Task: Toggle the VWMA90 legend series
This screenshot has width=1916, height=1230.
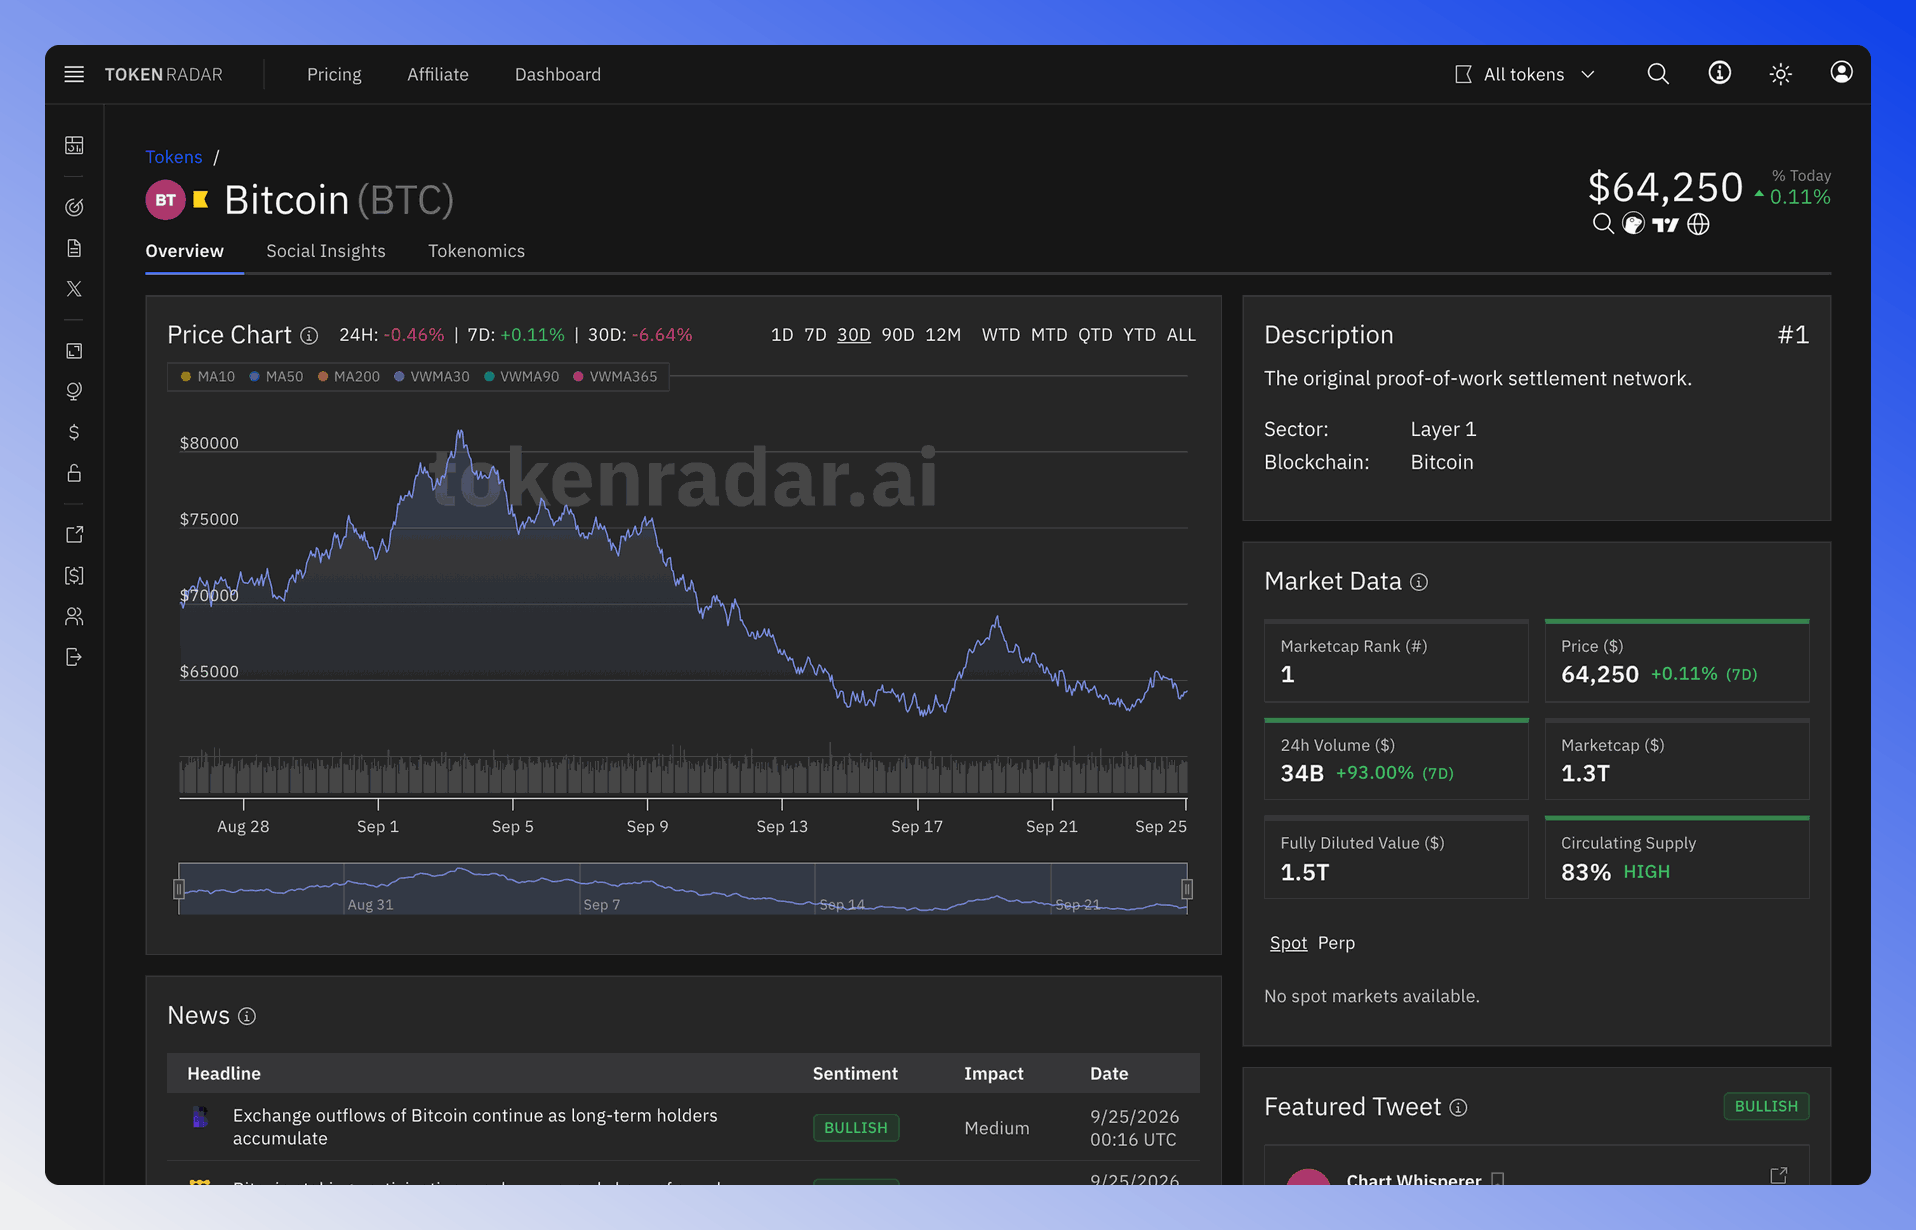Action: pyautogui.click(x=522, y=377)
